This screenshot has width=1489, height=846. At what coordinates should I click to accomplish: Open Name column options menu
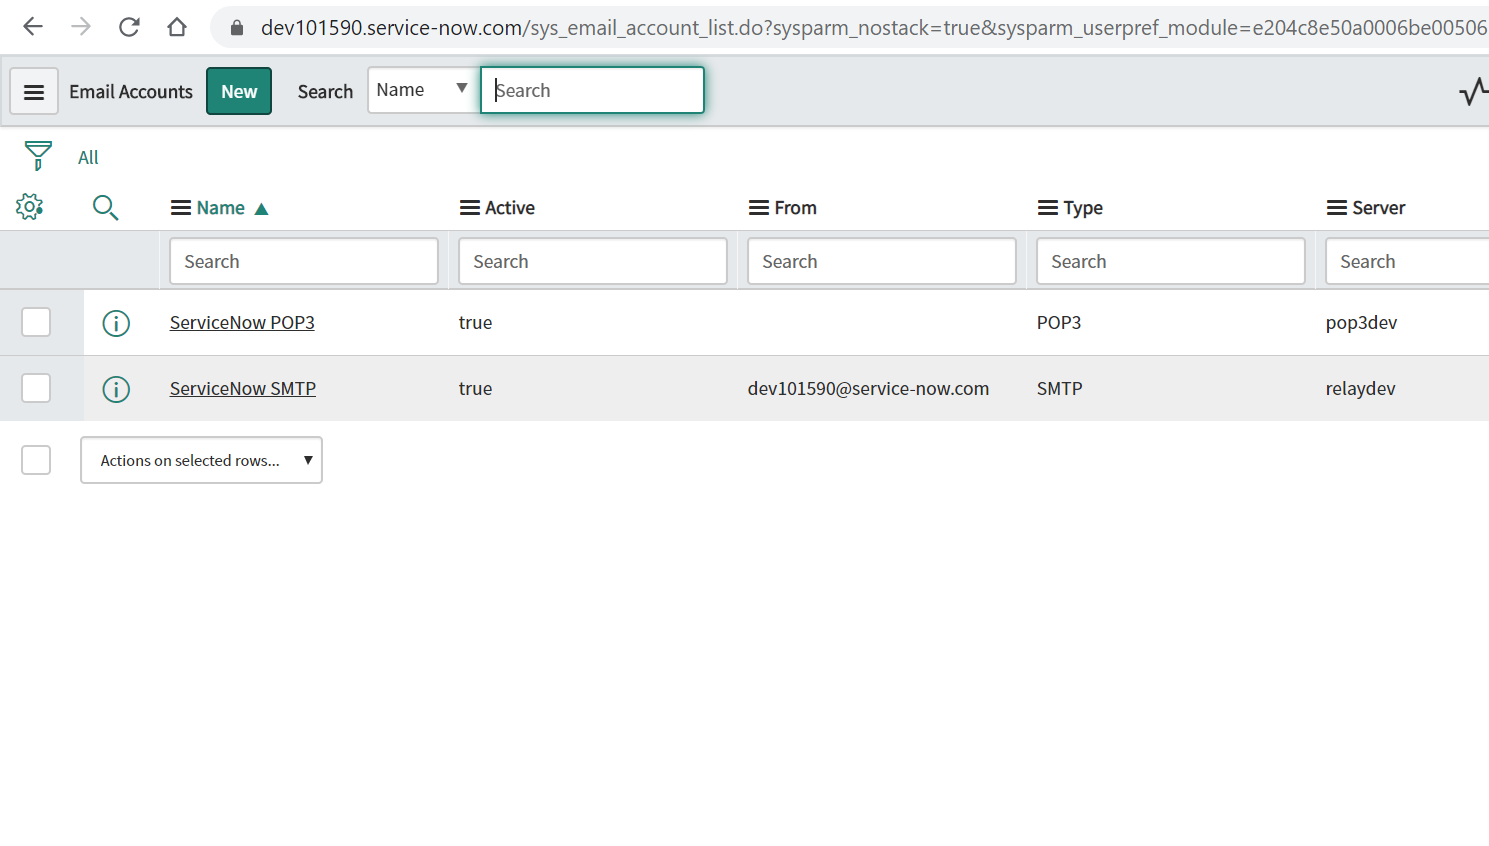click(x=181, y=208)
